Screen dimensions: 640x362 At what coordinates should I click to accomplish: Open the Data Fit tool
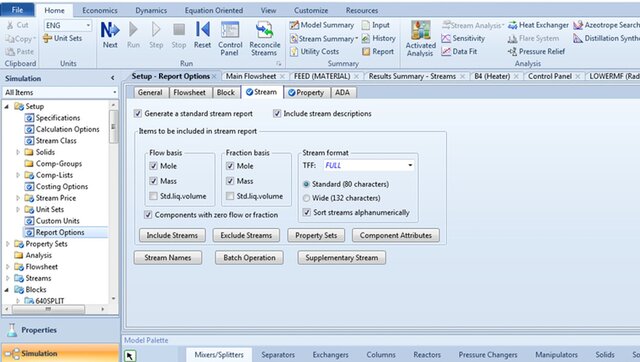pos(459,51)
